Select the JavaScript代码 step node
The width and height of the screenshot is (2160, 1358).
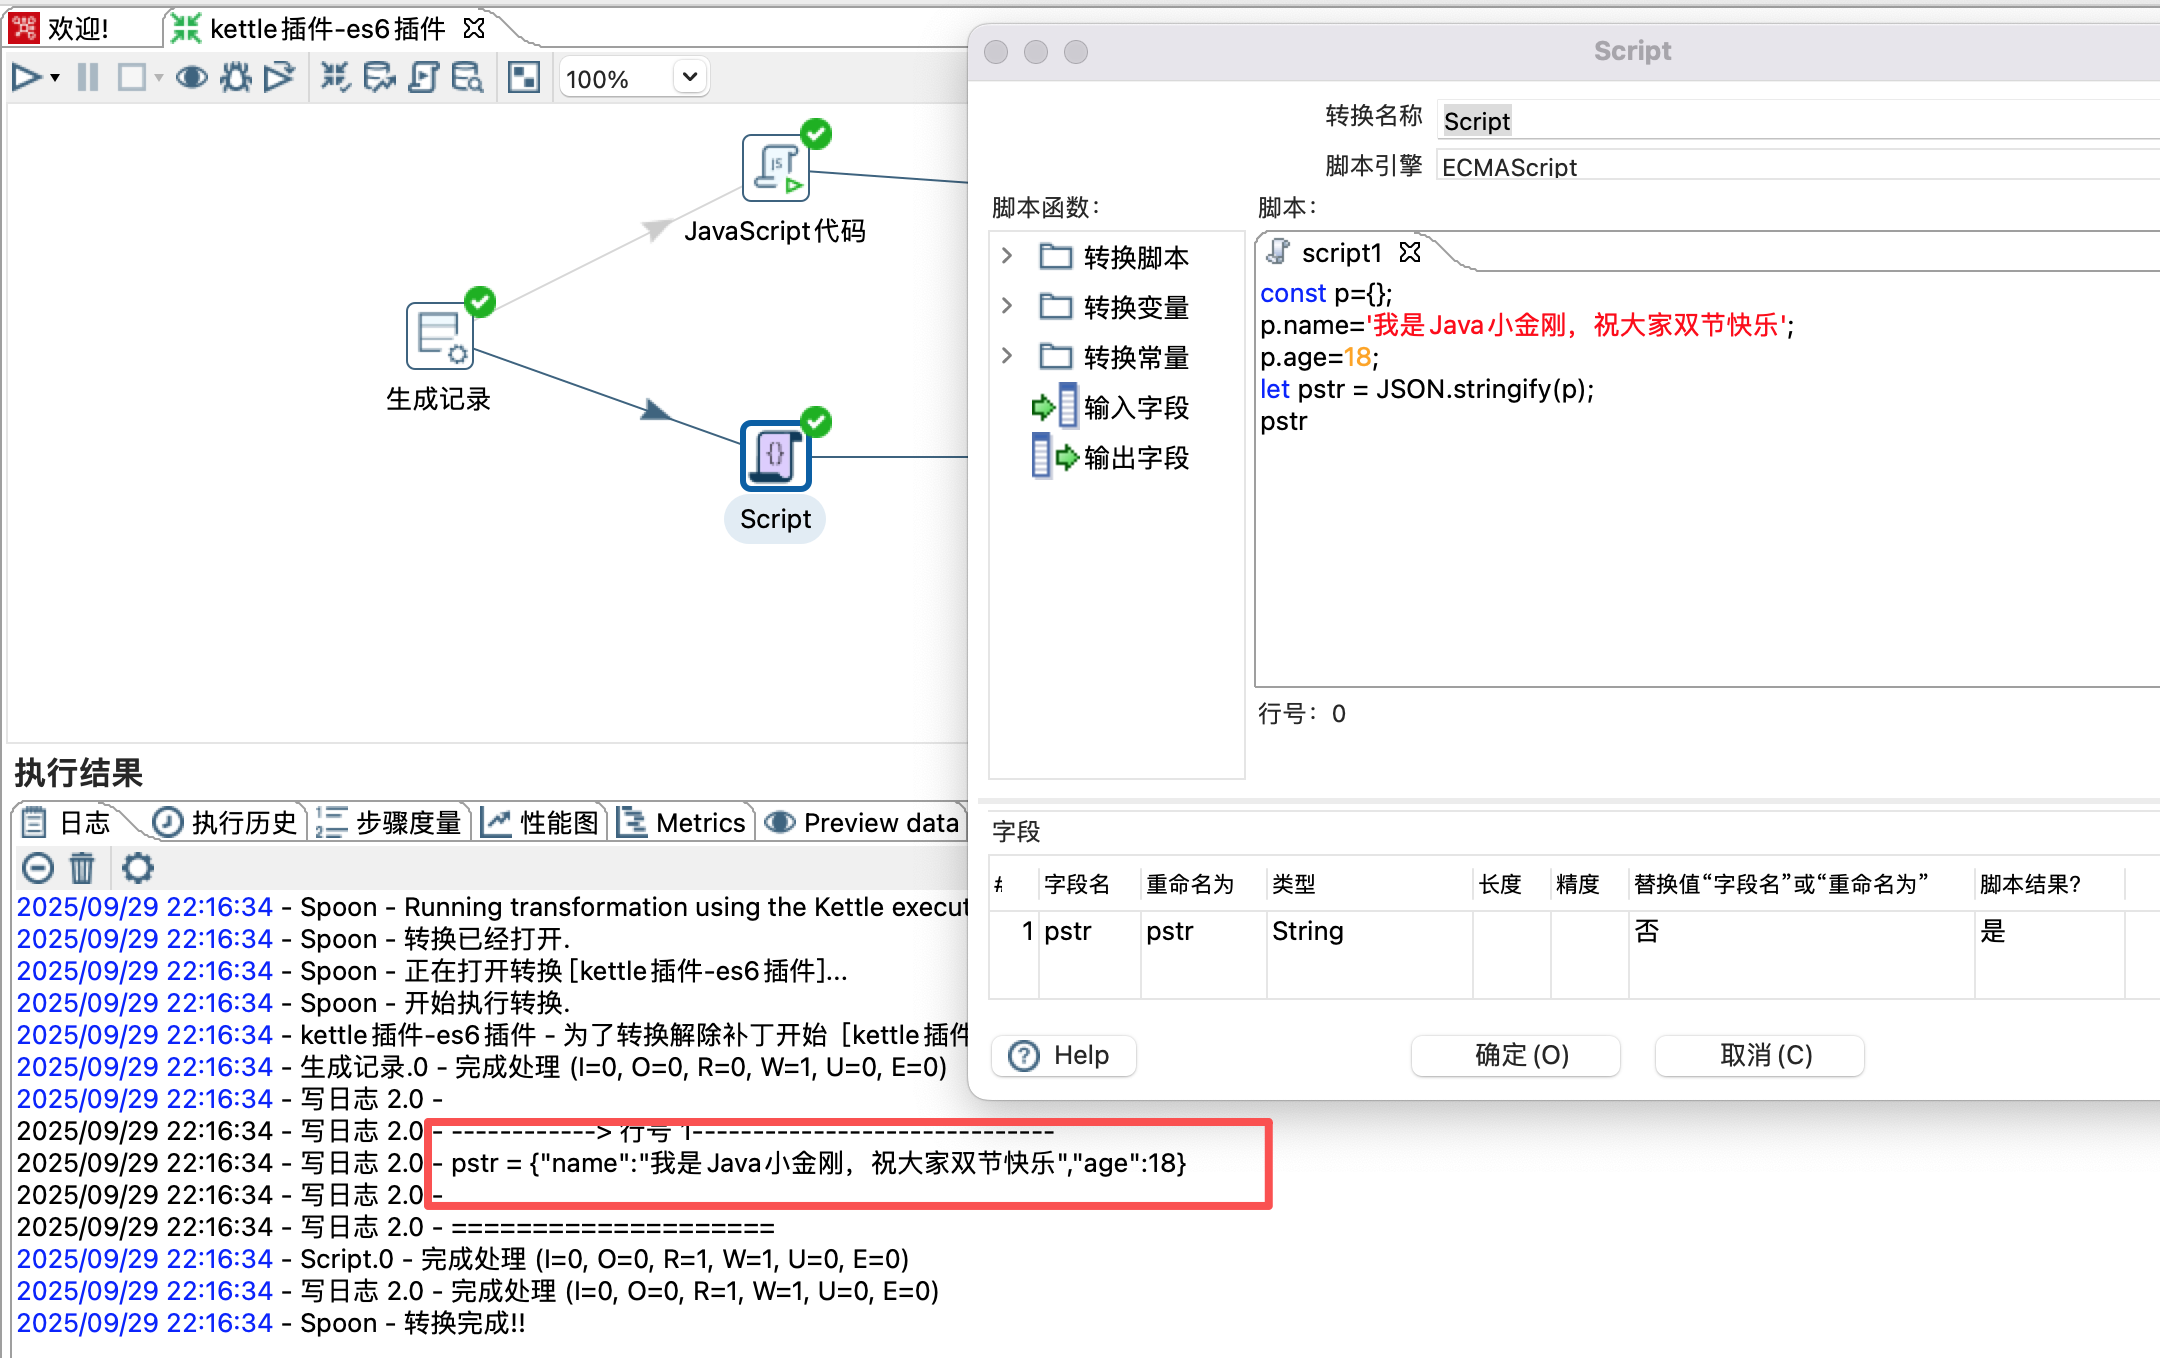pyautogui.click(x=775, y=168)
